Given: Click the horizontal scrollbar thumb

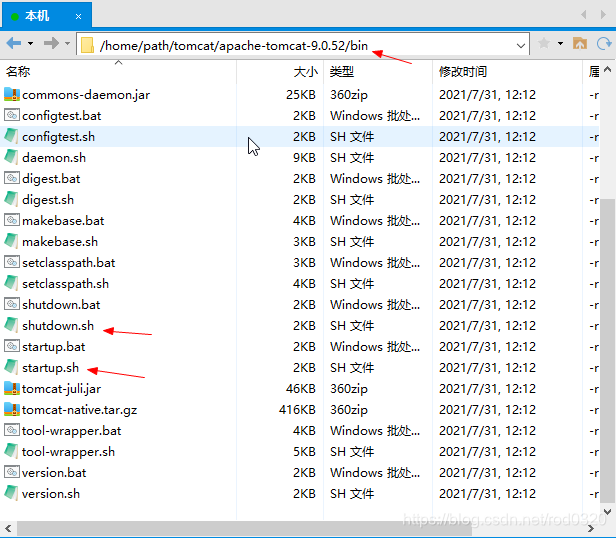Looking at the screenshot, I should pos(244,529).
